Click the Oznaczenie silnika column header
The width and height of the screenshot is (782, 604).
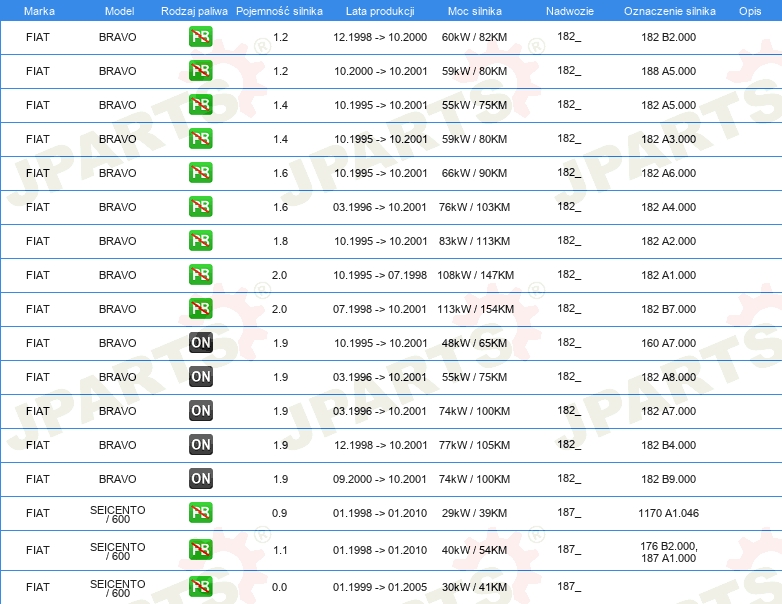(670, 11)
